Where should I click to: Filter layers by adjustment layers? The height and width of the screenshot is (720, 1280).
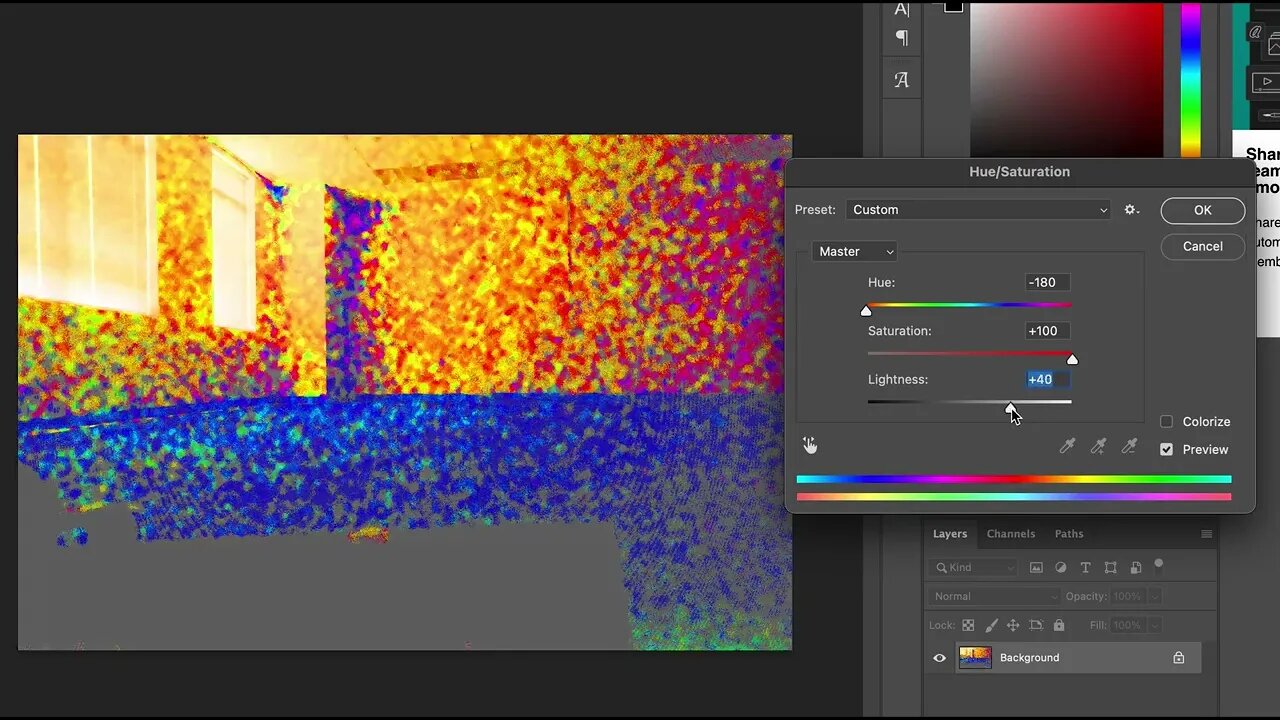[x=1060, y=568]
